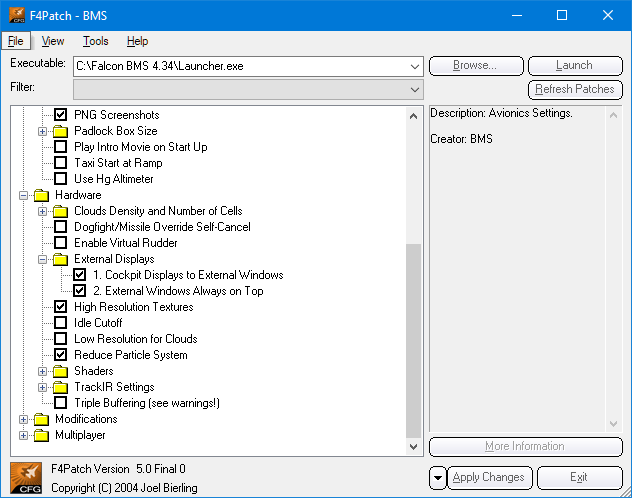The image size is (632, 498).
Task: Click the Launch button
Action: (x=575, y=66)
